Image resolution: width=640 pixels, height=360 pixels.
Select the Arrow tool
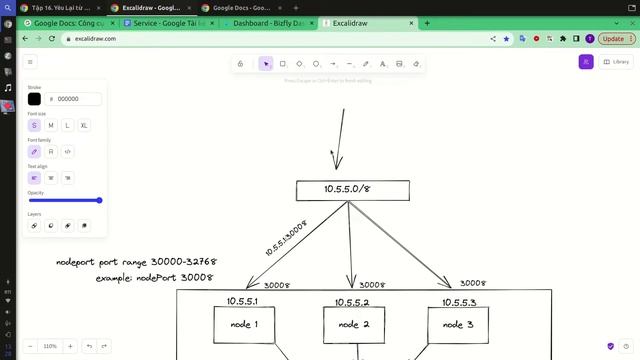(333, 64)
